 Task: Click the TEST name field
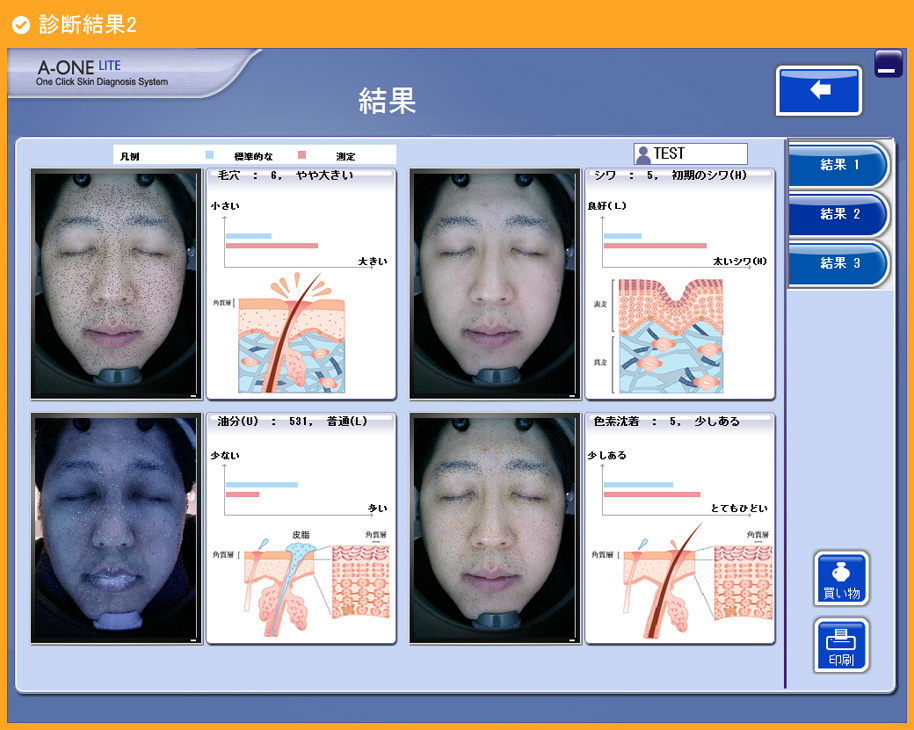tap(698, 154)
